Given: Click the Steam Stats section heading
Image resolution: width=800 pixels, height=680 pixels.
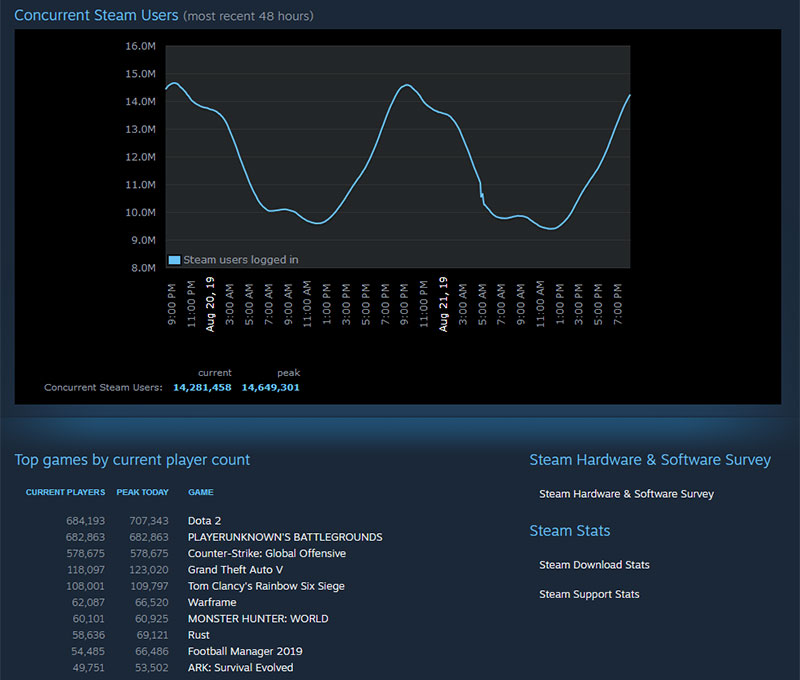Looking at the screenshot, I should point(569,531).
